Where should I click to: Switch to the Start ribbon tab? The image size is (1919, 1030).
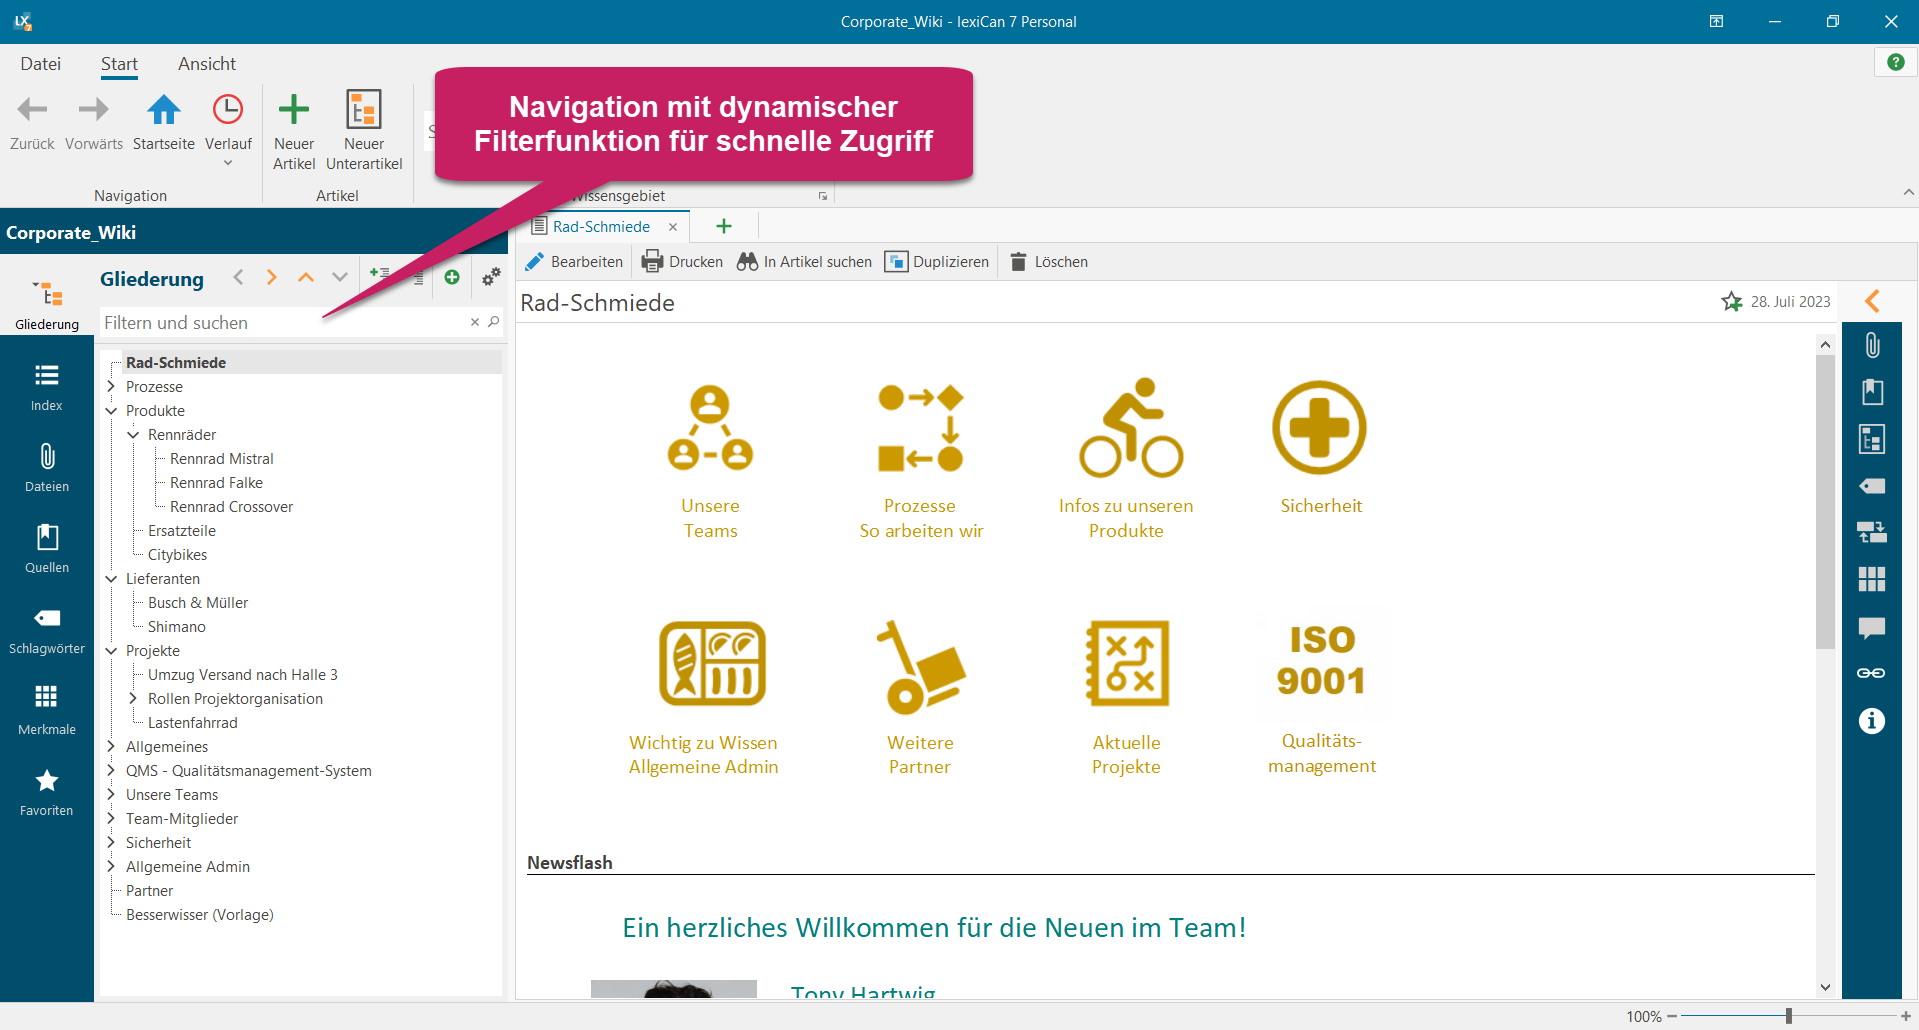pyautogui.click(x=119, y=64)
